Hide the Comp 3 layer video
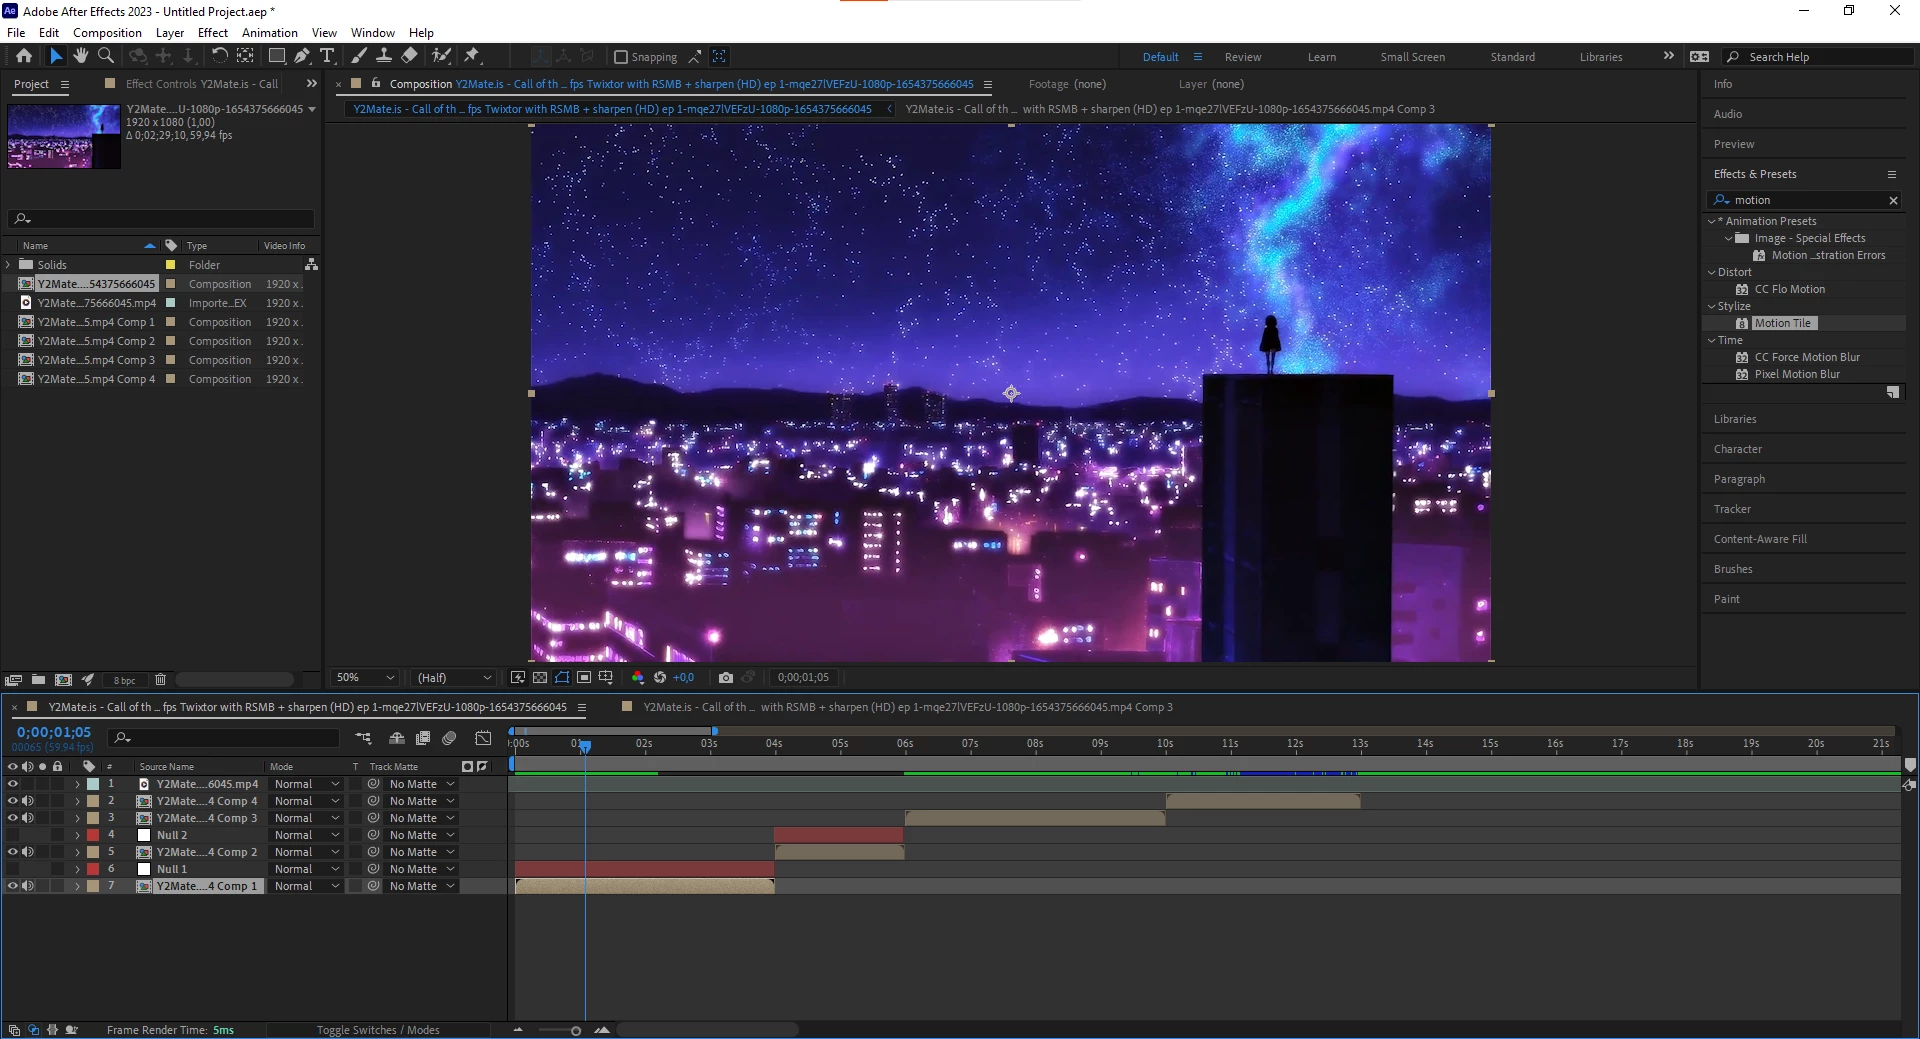Screen dimensions: 1920x1039 [13, 818]
